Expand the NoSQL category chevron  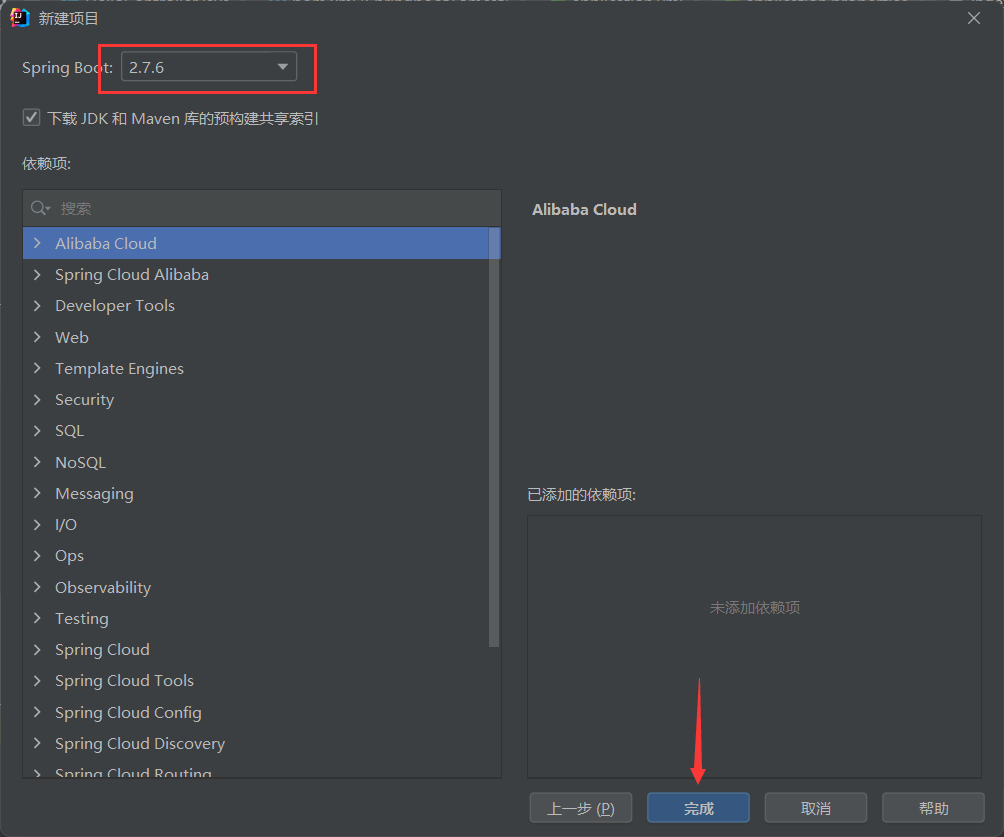pos(37,462)
